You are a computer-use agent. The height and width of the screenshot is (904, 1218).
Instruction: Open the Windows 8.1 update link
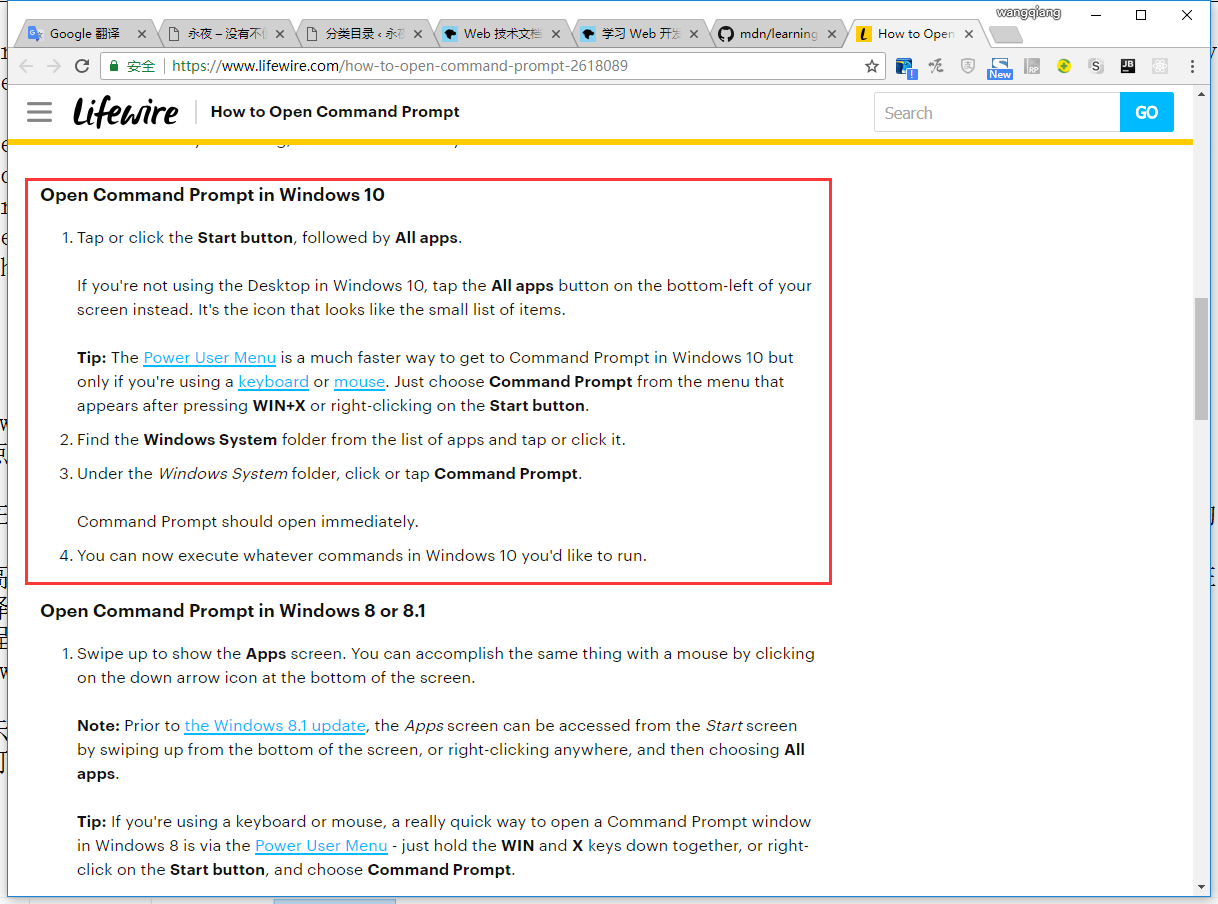[x=275, y=726]
